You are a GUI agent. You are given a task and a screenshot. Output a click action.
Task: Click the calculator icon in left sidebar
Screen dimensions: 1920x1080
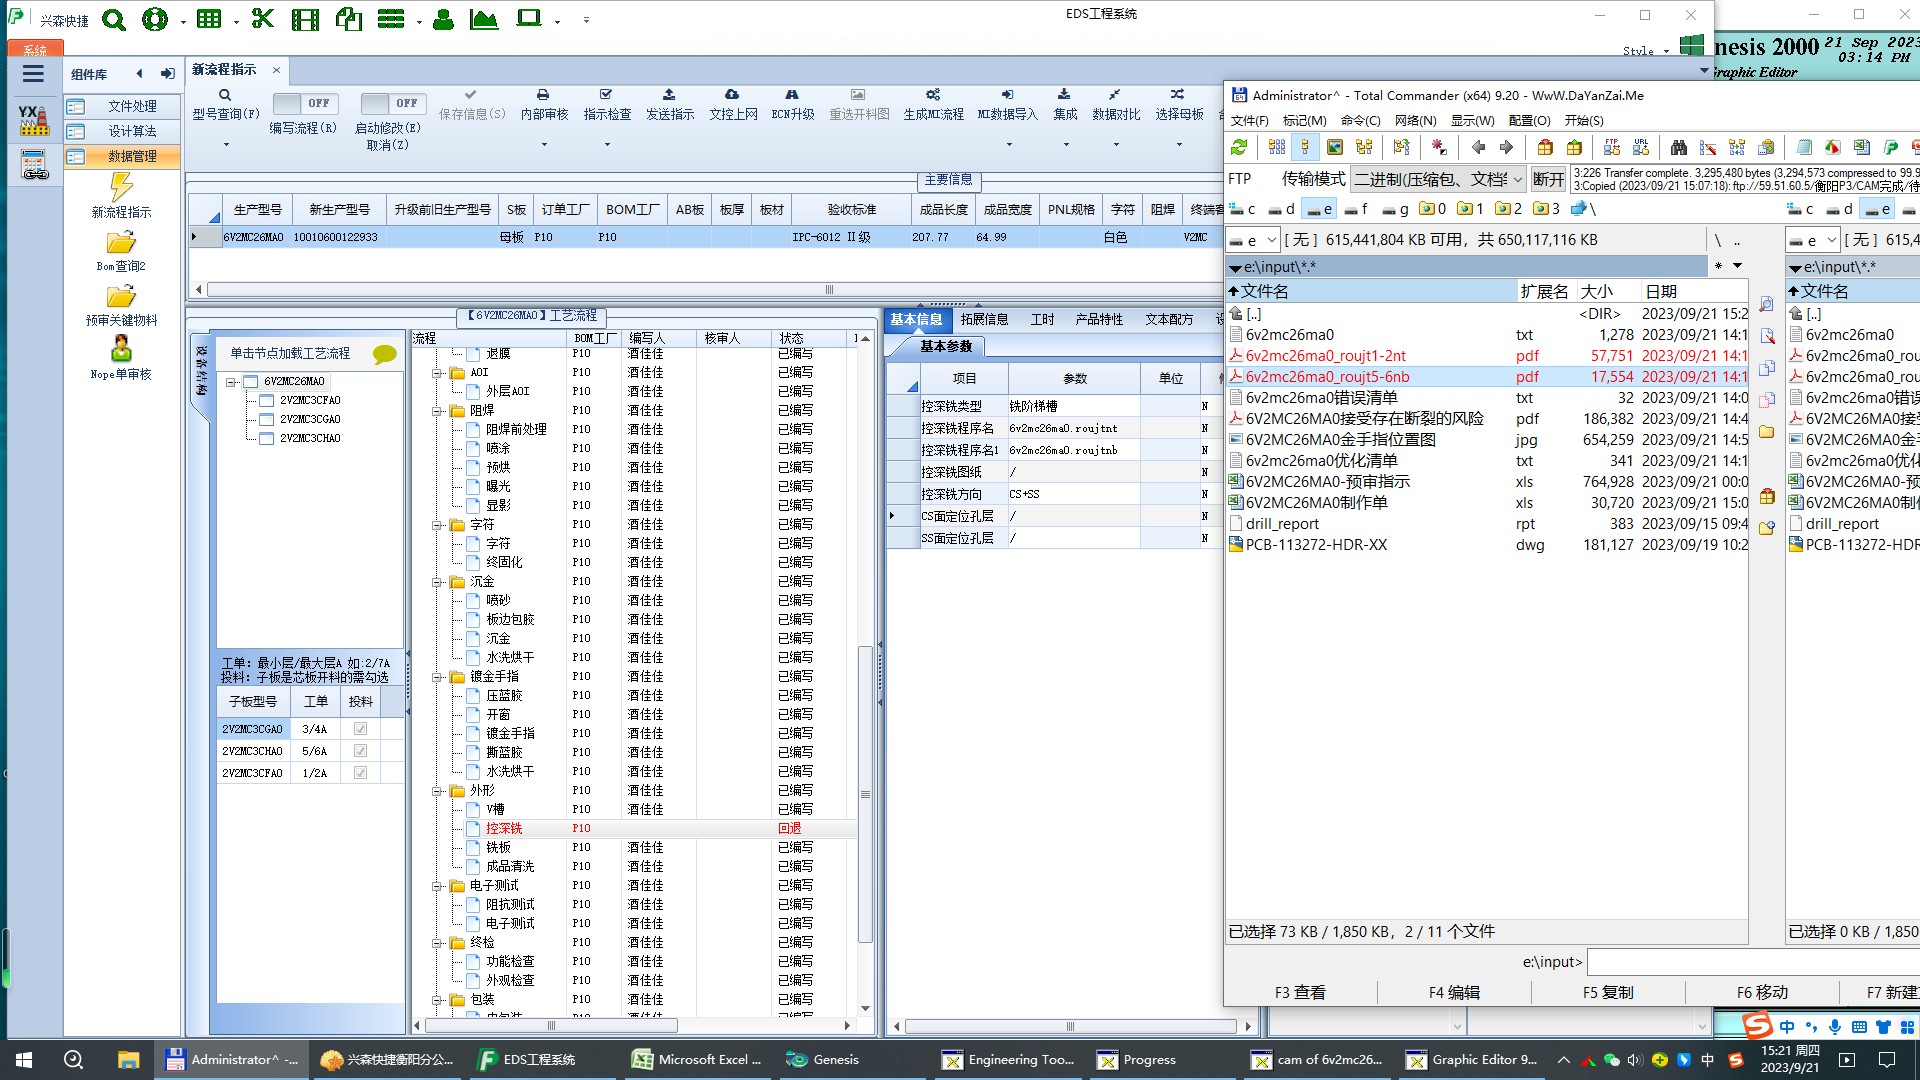33,165
